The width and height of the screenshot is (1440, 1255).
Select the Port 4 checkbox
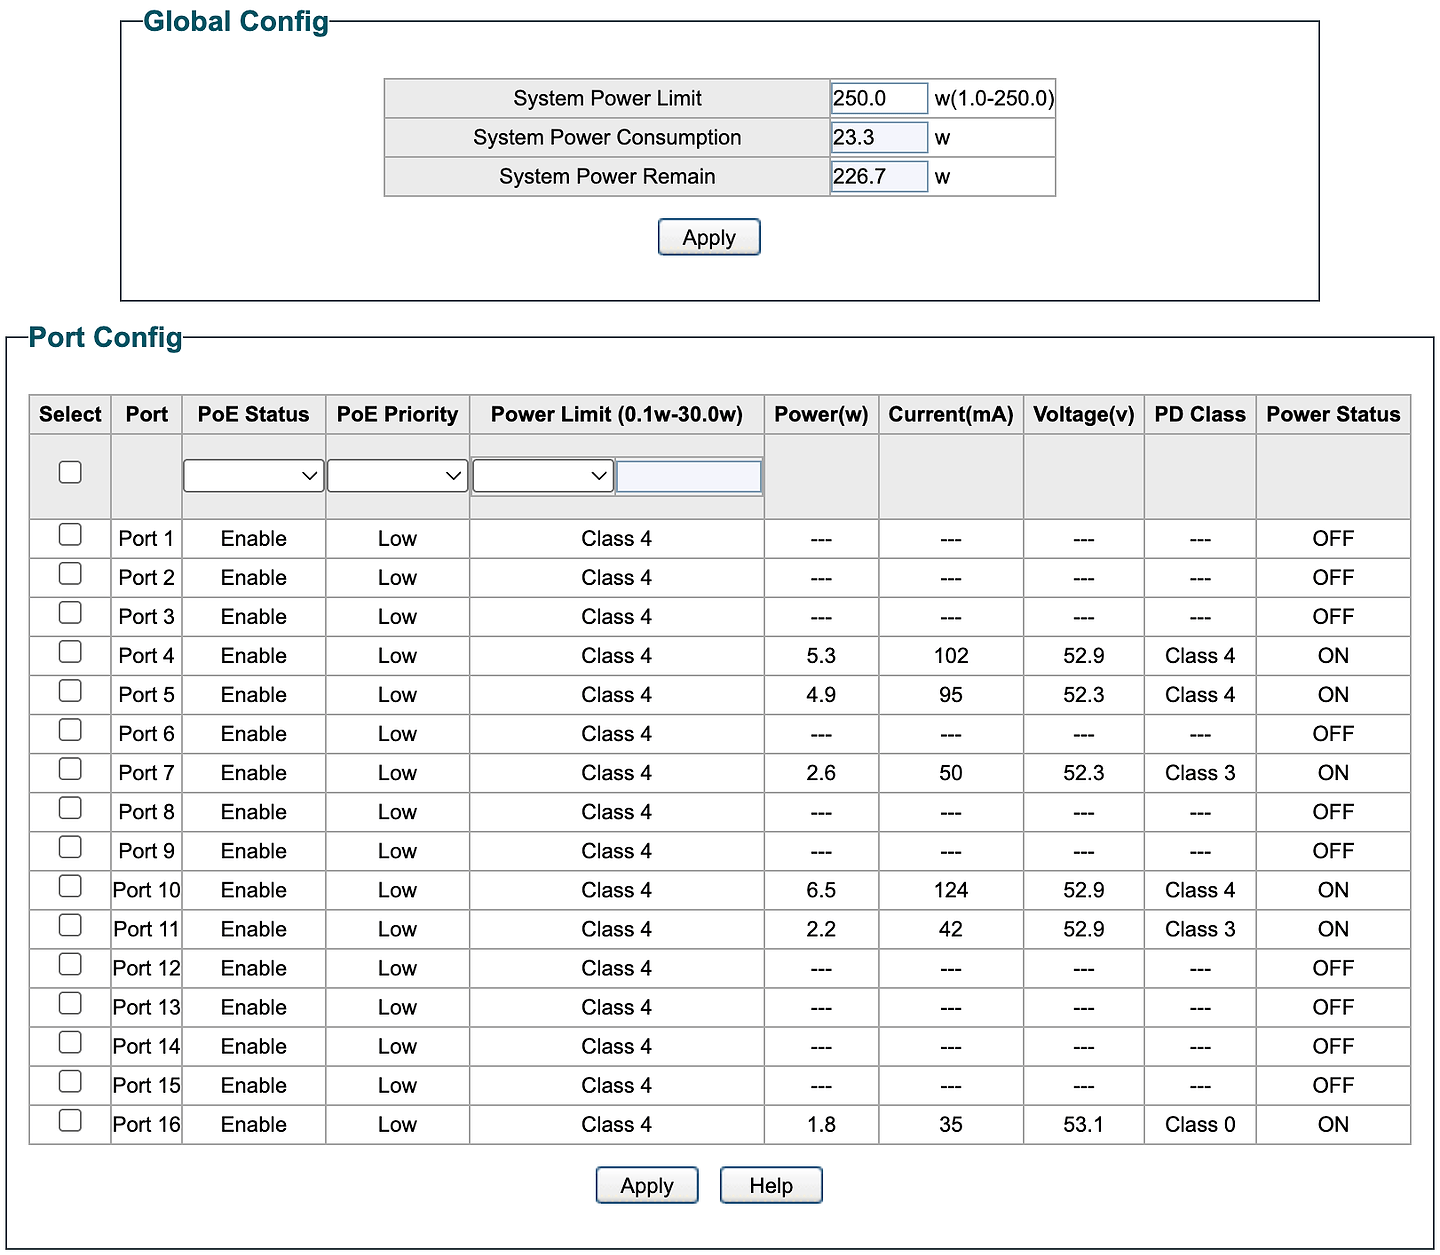70,651
